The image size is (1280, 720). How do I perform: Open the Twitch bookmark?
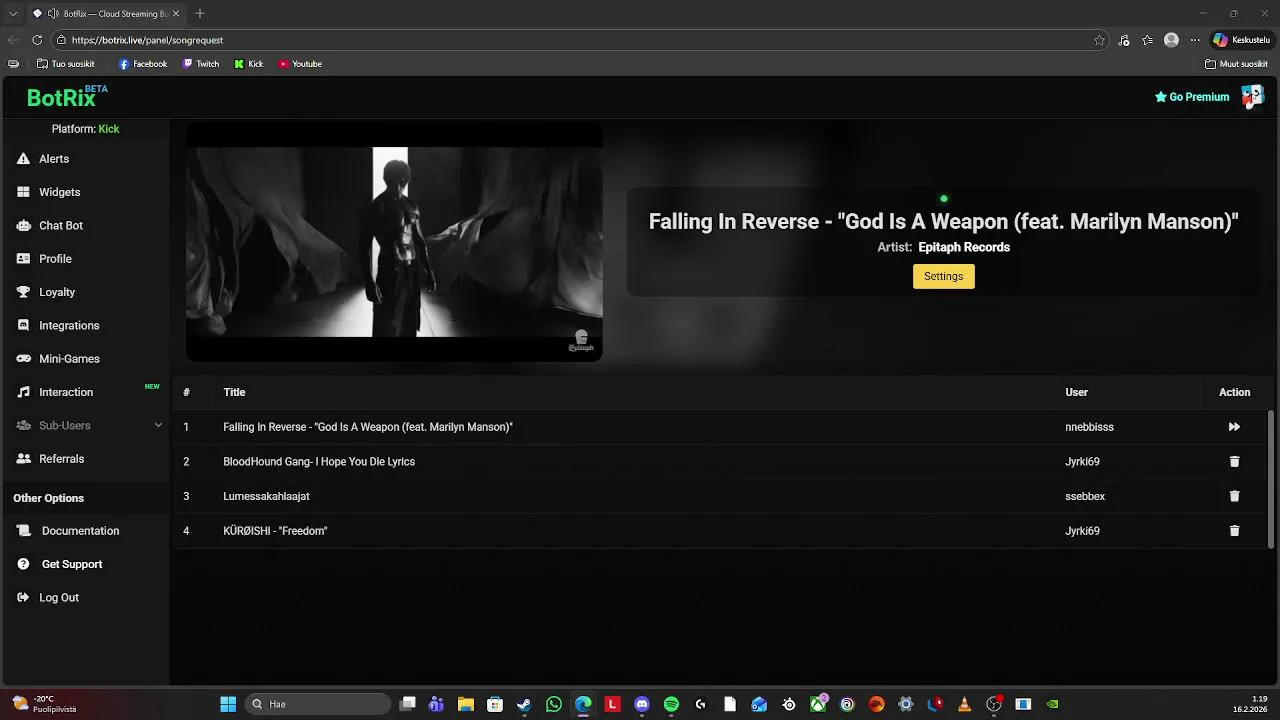(x=201, y=64)
